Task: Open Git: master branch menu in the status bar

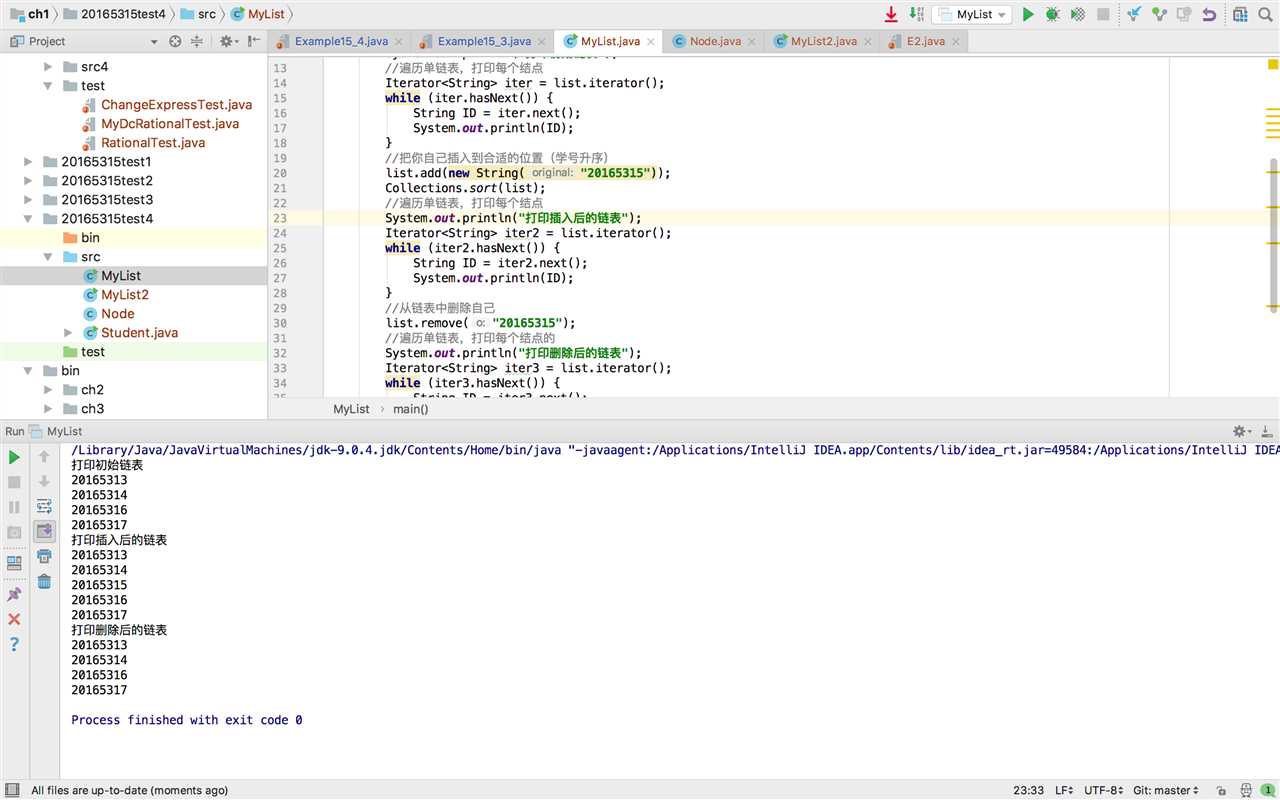Action: pos(1166,790)
